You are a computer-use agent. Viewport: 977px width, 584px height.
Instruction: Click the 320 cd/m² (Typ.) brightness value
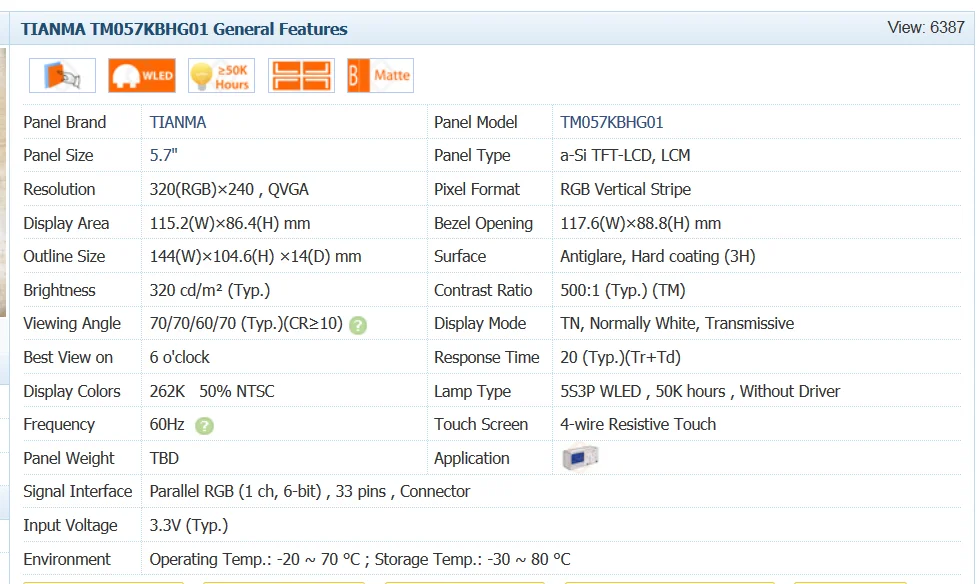pos(209,290)
